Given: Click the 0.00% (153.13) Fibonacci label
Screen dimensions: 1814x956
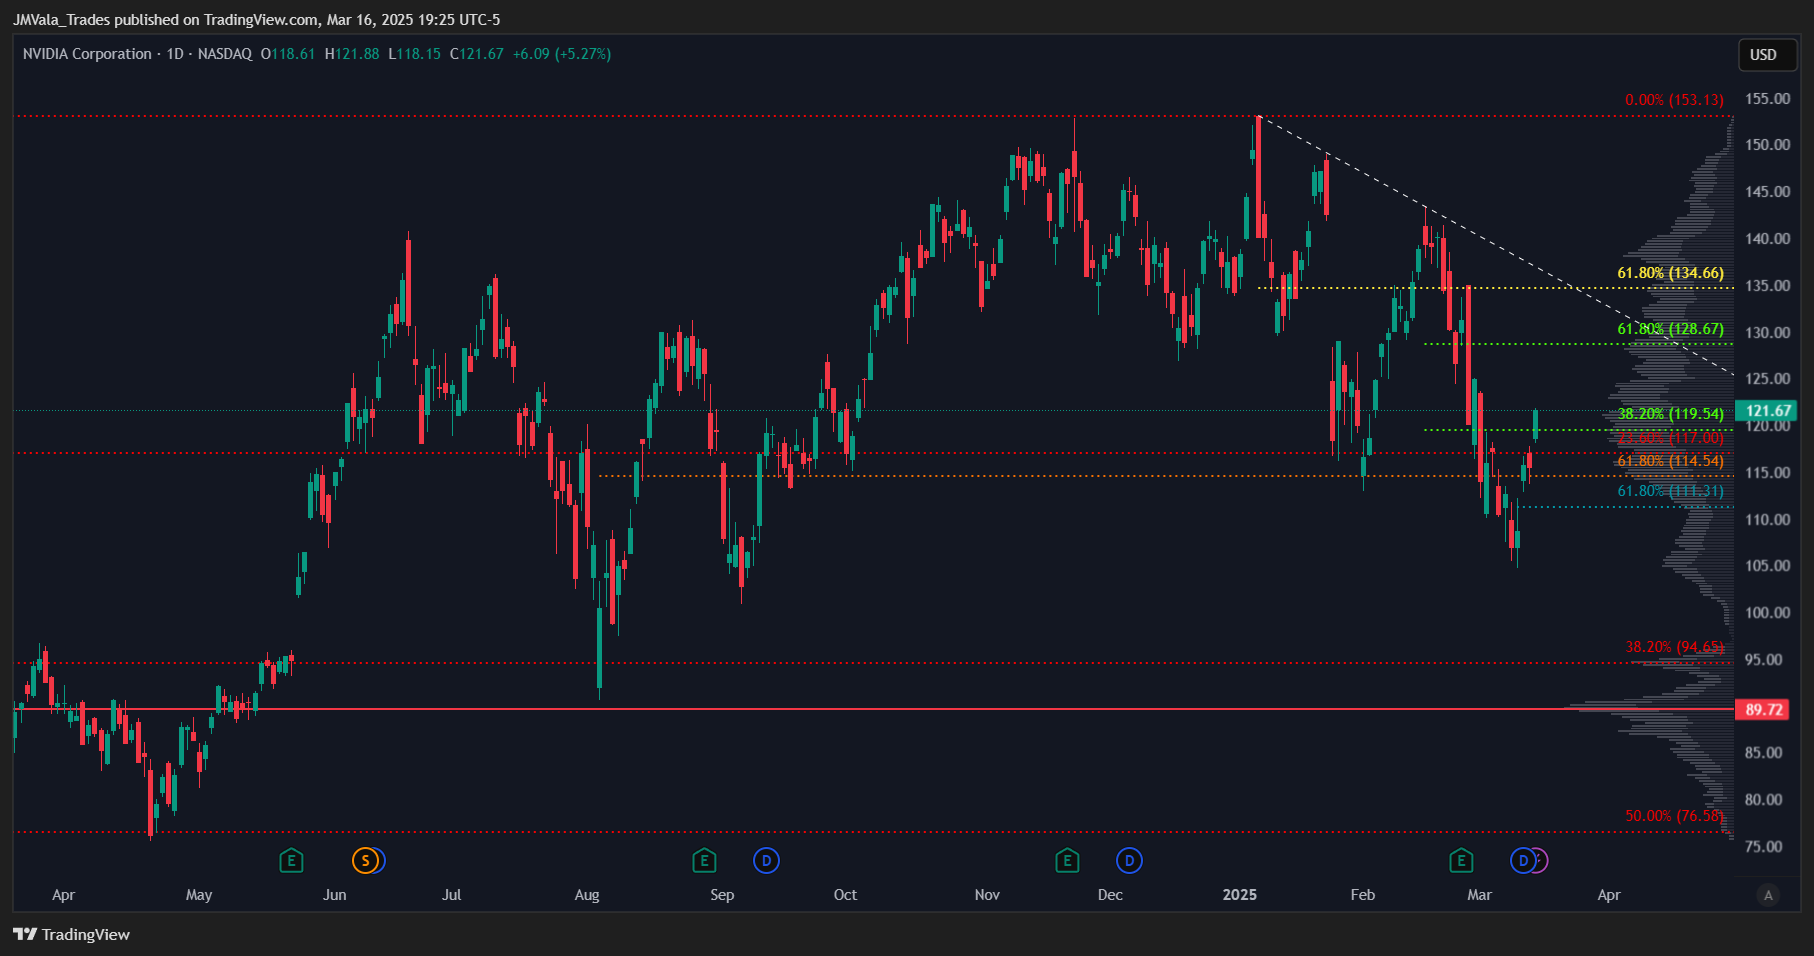Looking at the screenshot, I should [x=1674, y=100].
